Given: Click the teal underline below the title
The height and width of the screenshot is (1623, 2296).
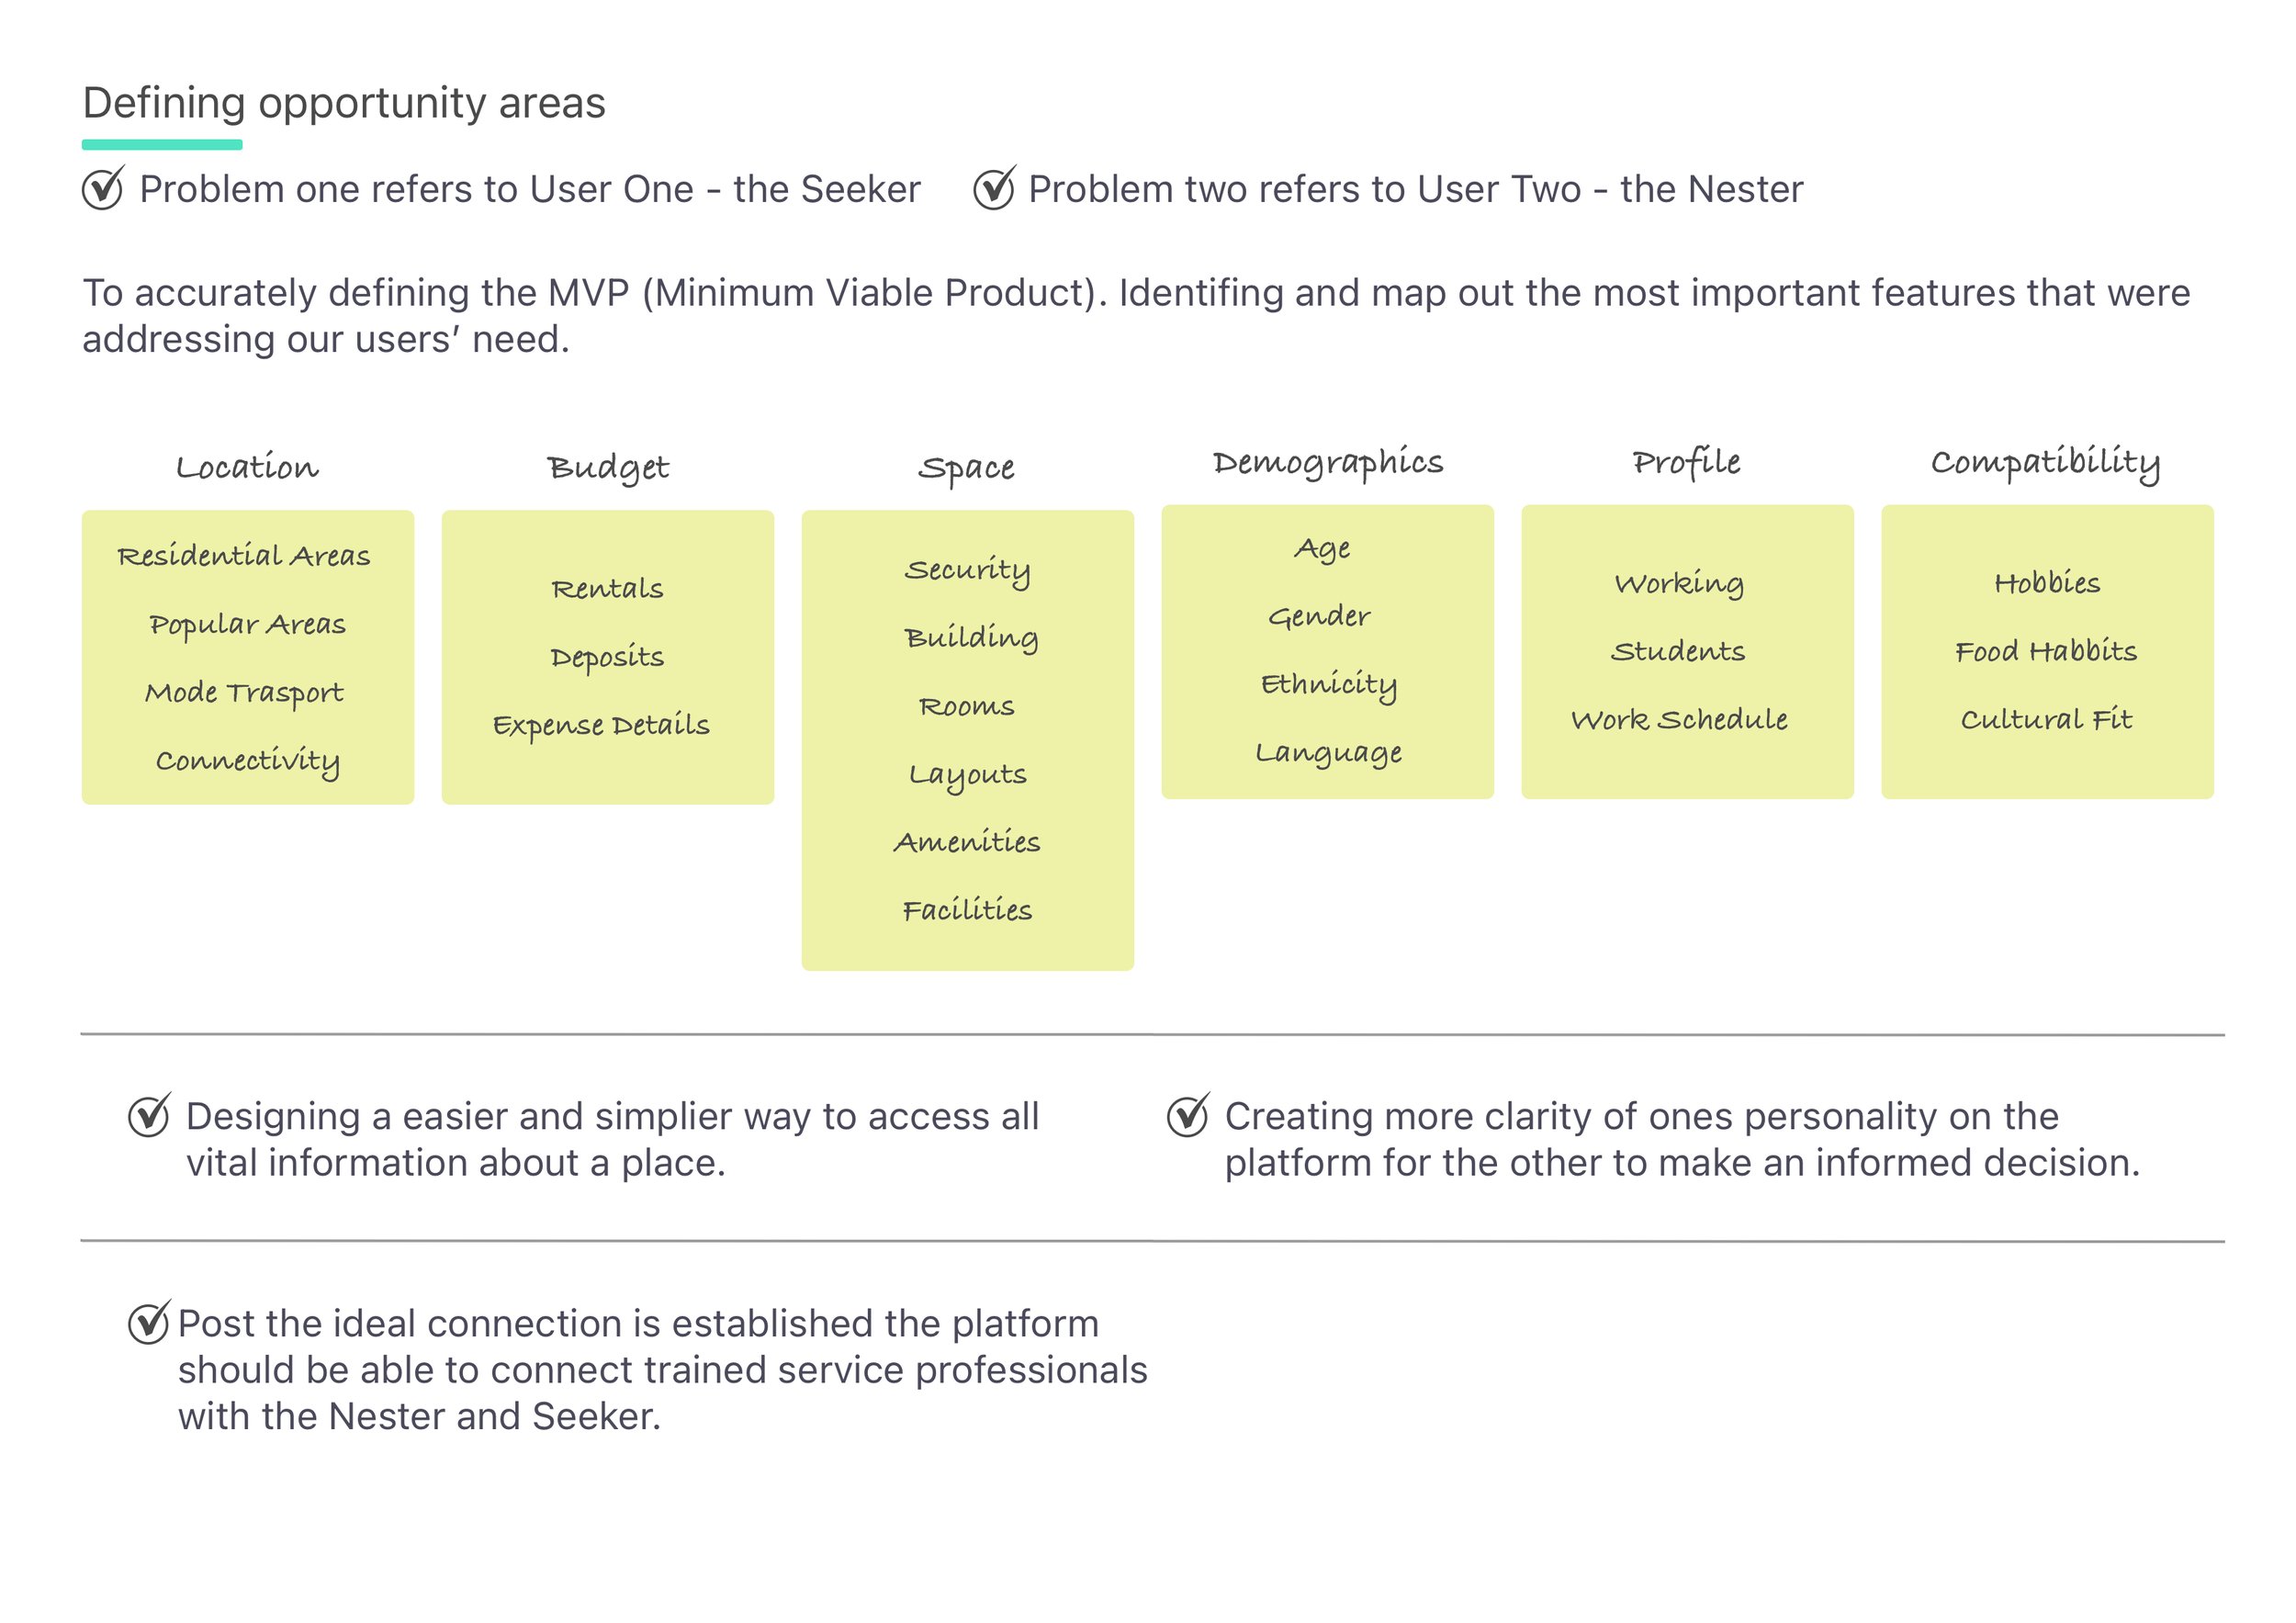Looking at the screenshot, I should coord(162,145).
